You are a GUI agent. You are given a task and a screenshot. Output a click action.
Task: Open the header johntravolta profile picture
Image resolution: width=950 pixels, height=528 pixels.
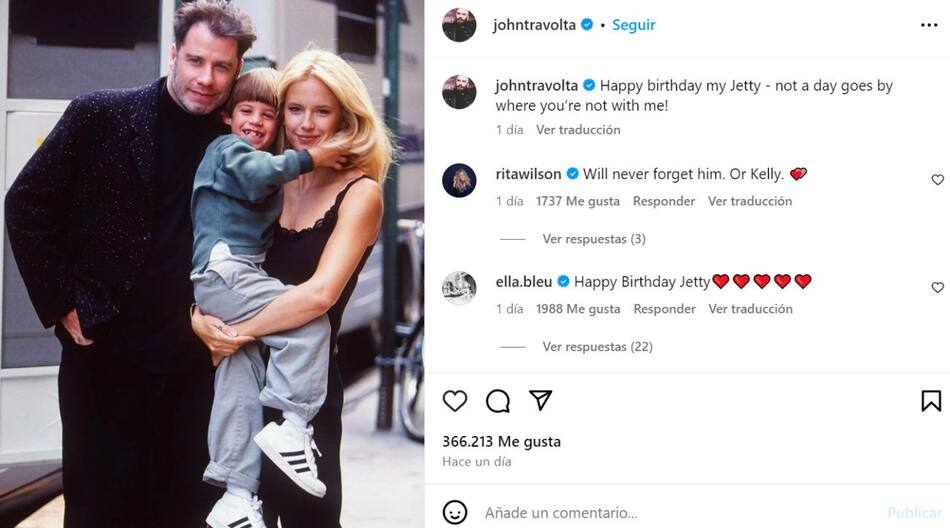click(x=459, y=25)
